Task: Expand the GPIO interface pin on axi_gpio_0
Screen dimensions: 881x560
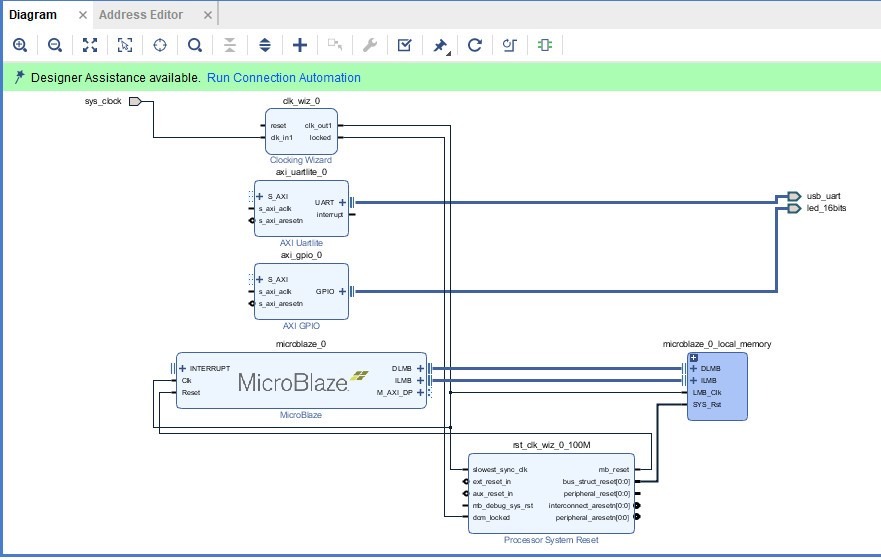Action: [342, 292]
